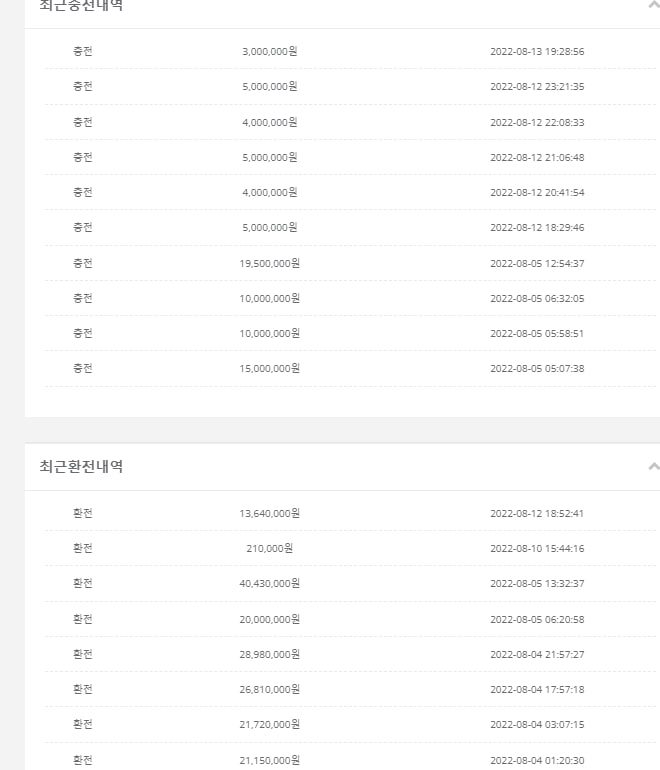Select the 13,640,000원 withdrawal amount
This screenshot has width=660, height=770.
pos(270,513)
